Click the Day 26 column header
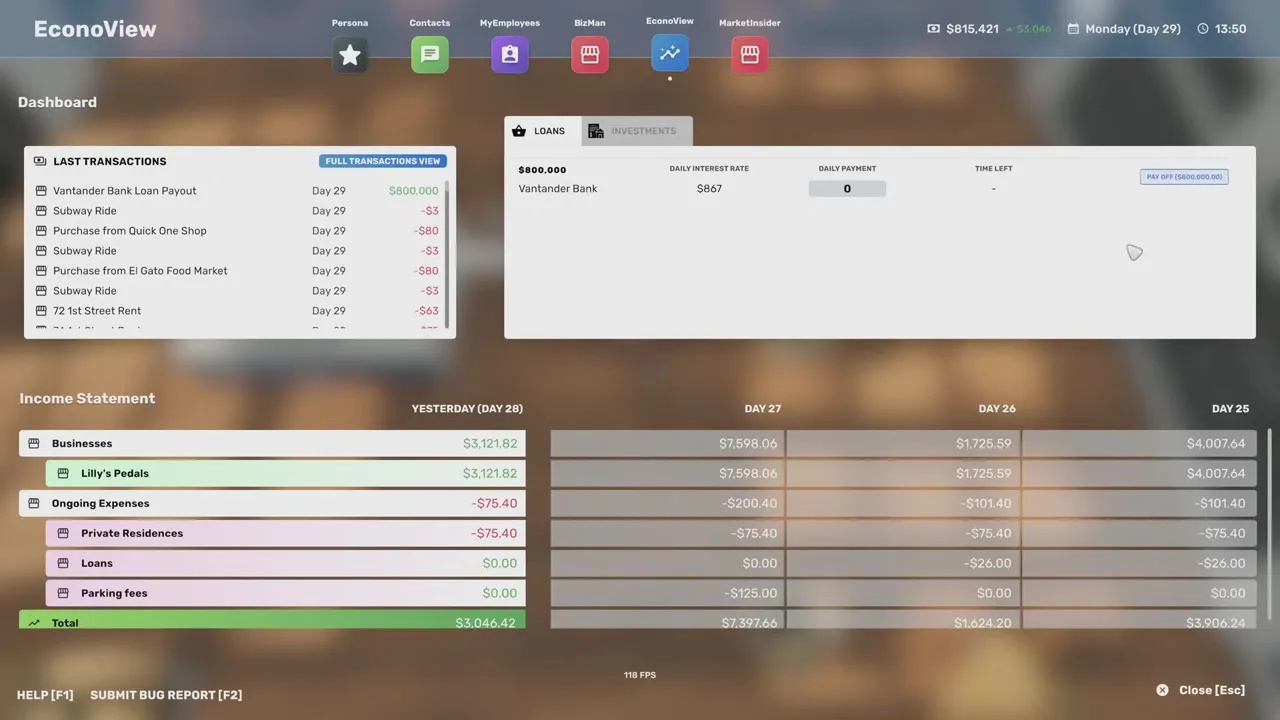The image size is (1280, 720). (x=997, y=409)
